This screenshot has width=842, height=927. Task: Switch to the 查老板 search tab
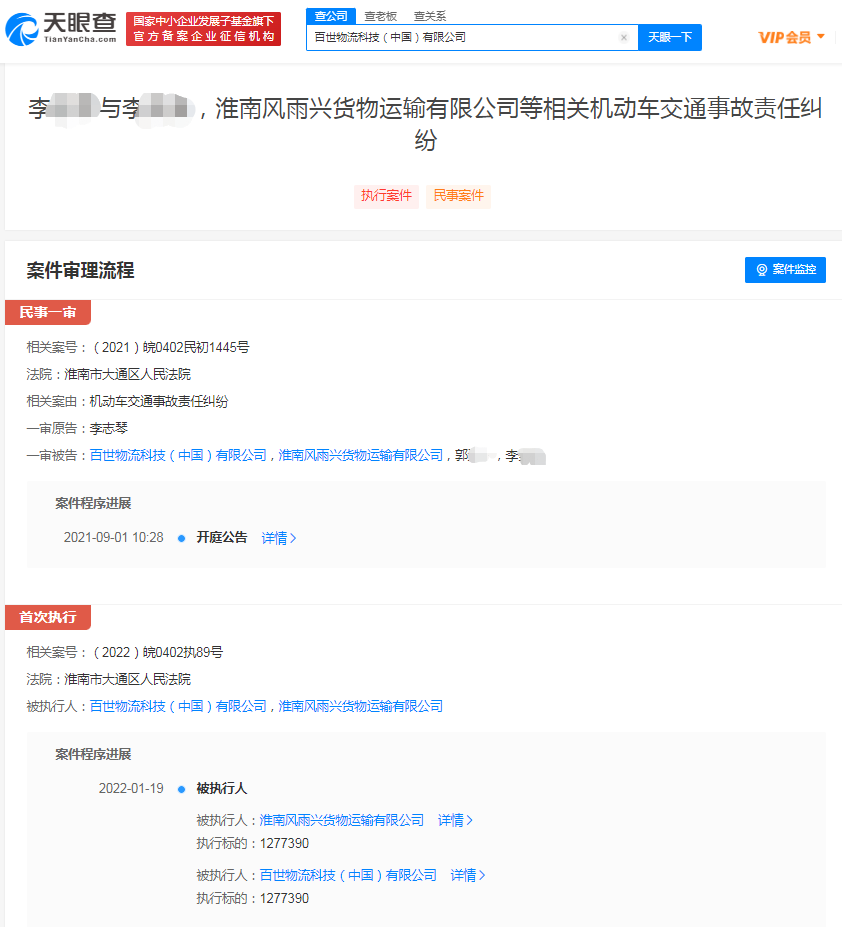tap(380, 16)
